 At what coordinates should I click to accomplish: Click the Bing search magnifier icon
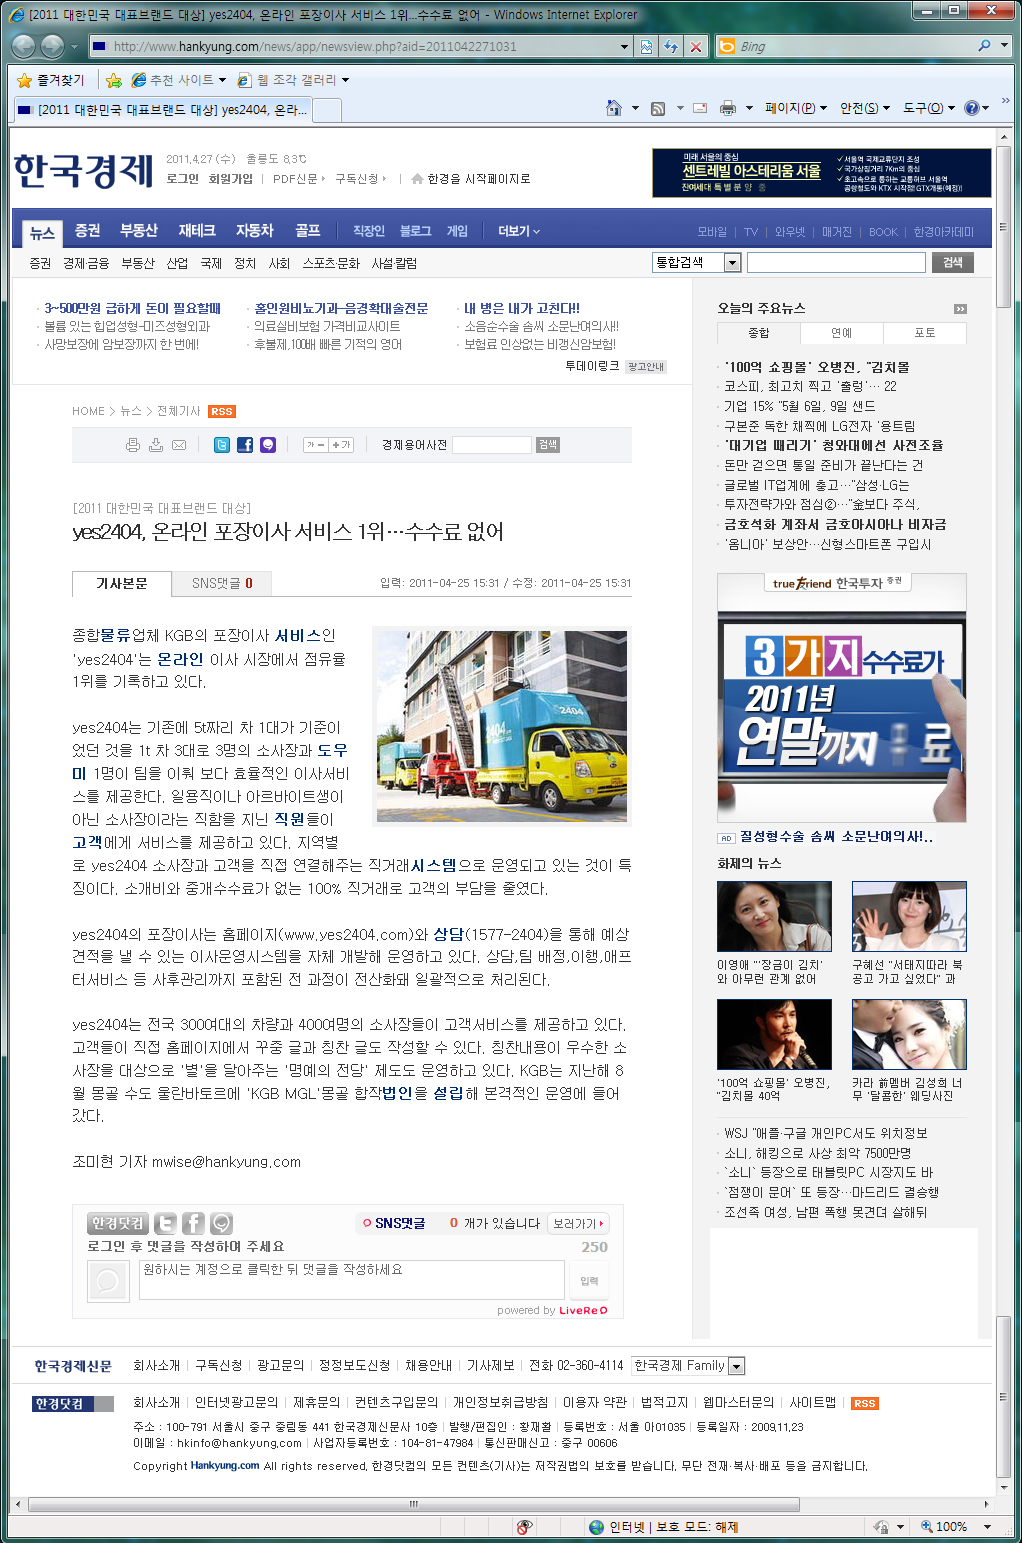coord(984,46)
